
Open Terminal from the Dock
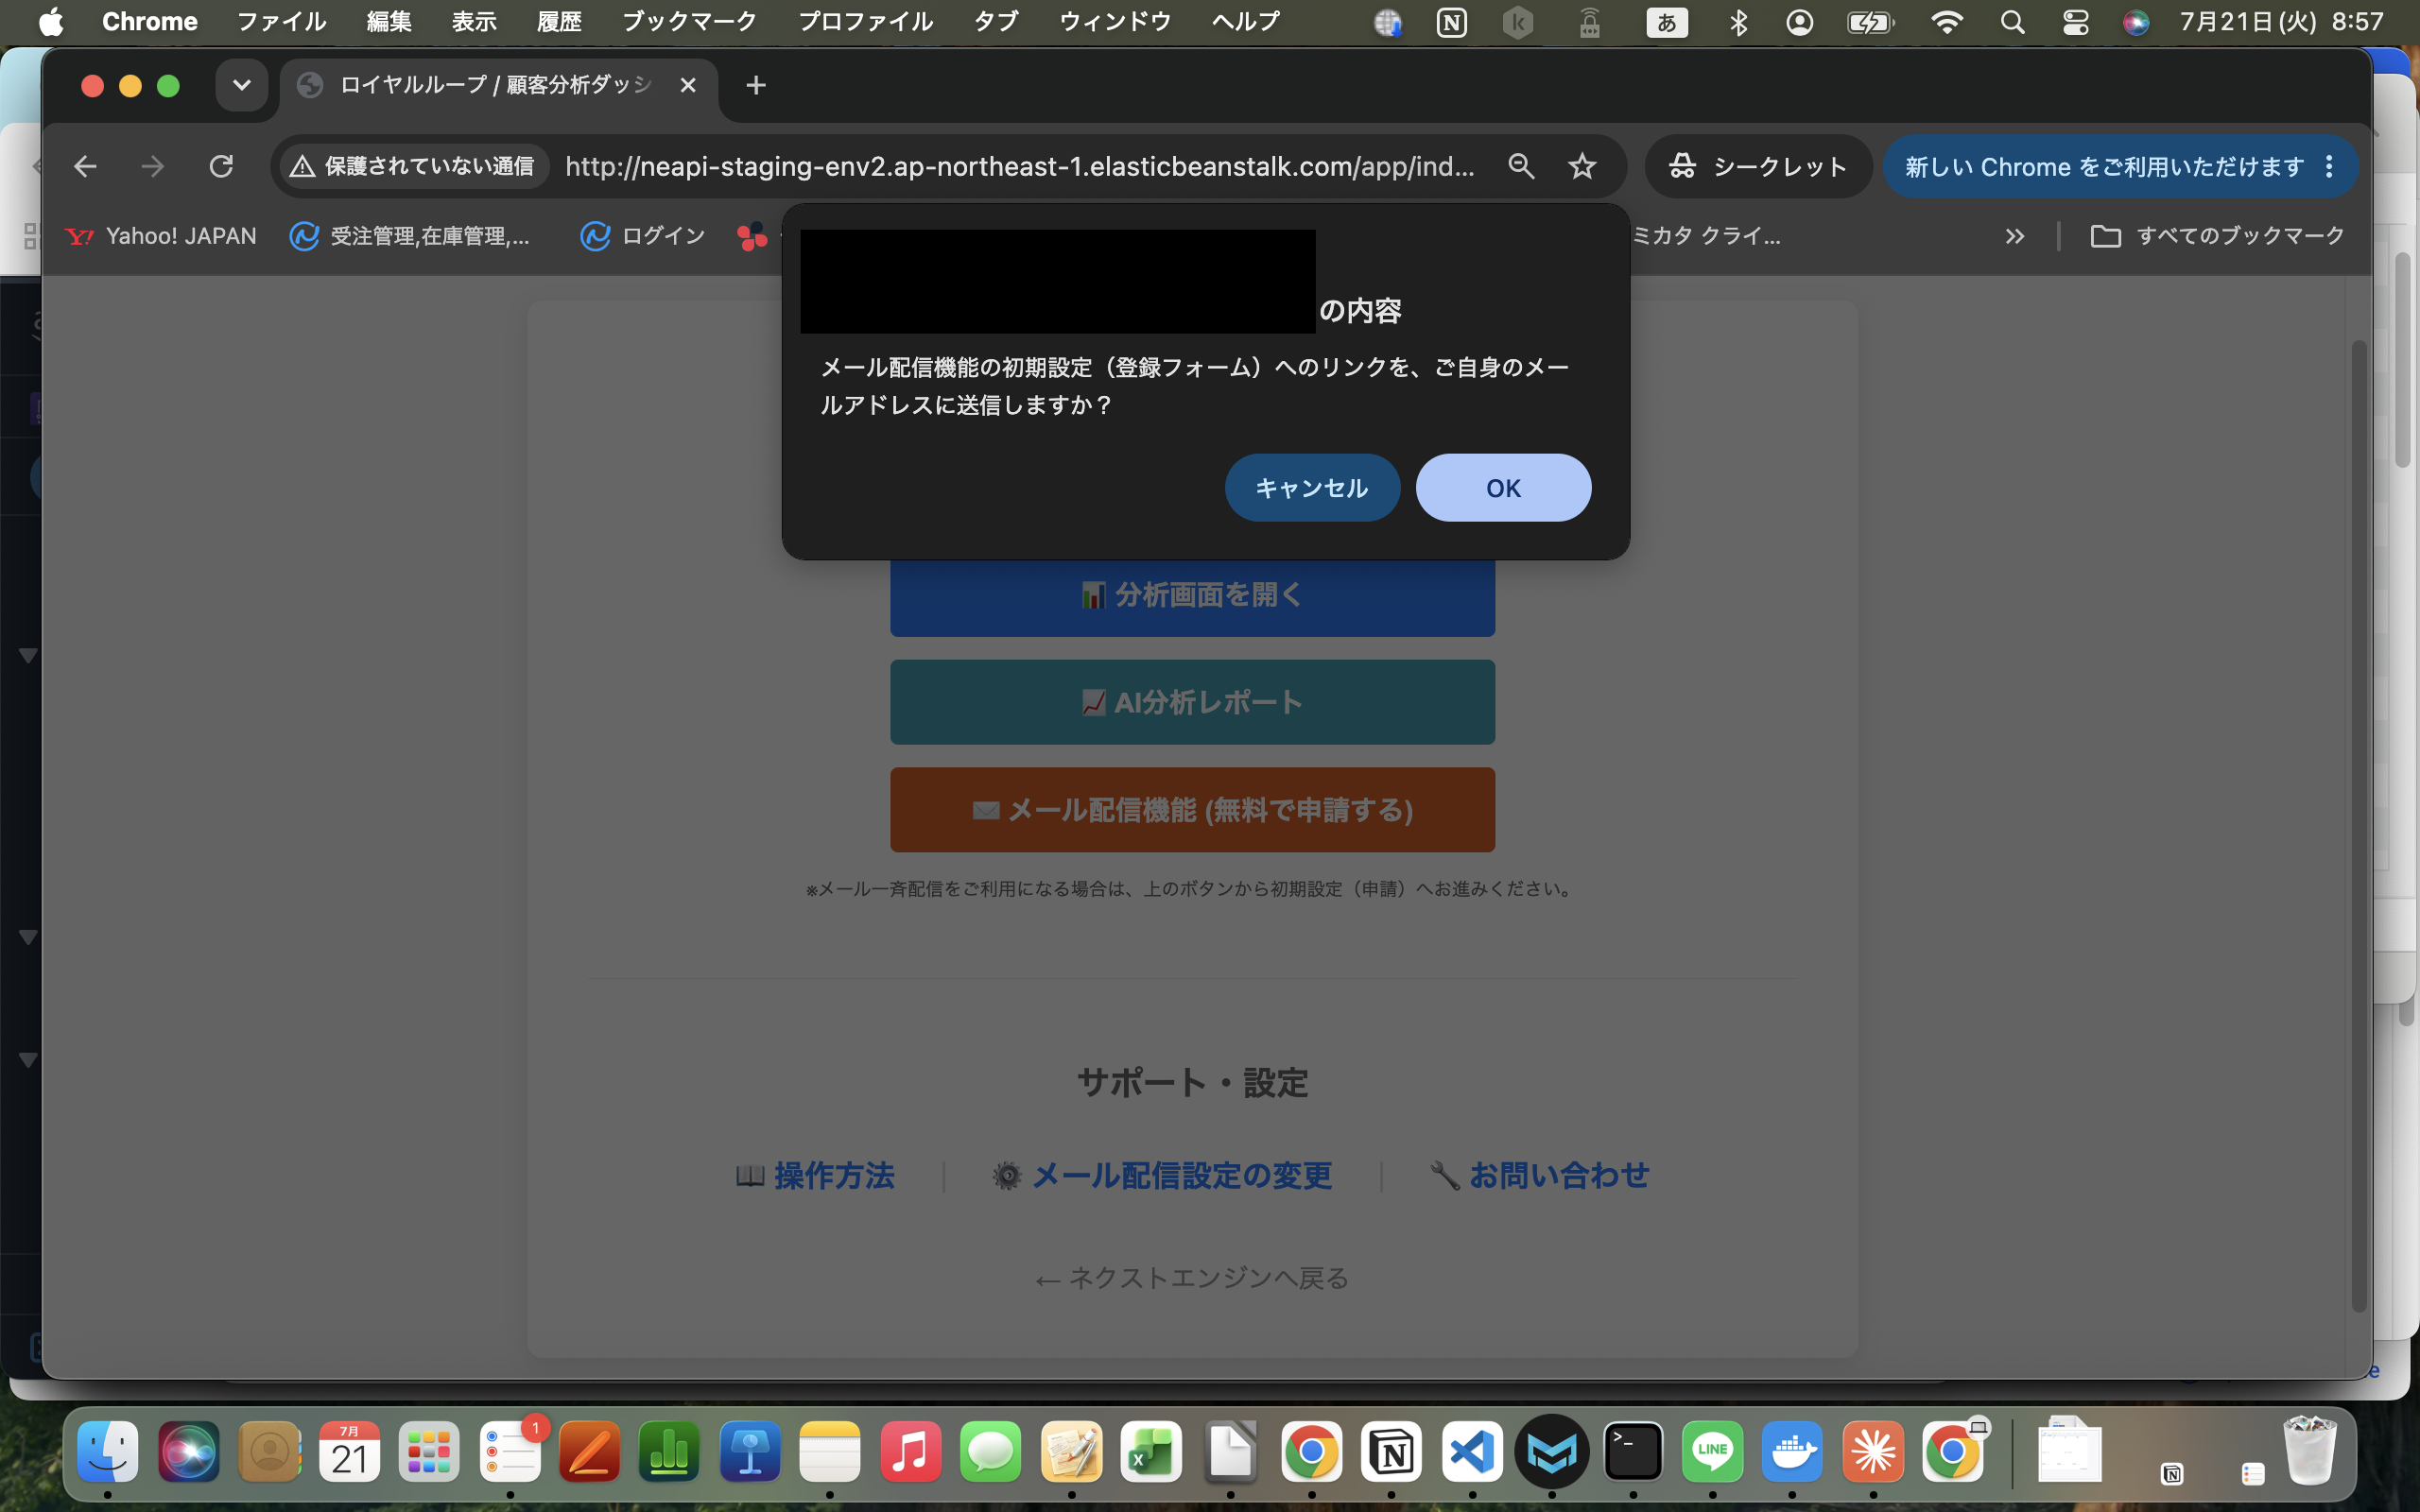1633,1451
